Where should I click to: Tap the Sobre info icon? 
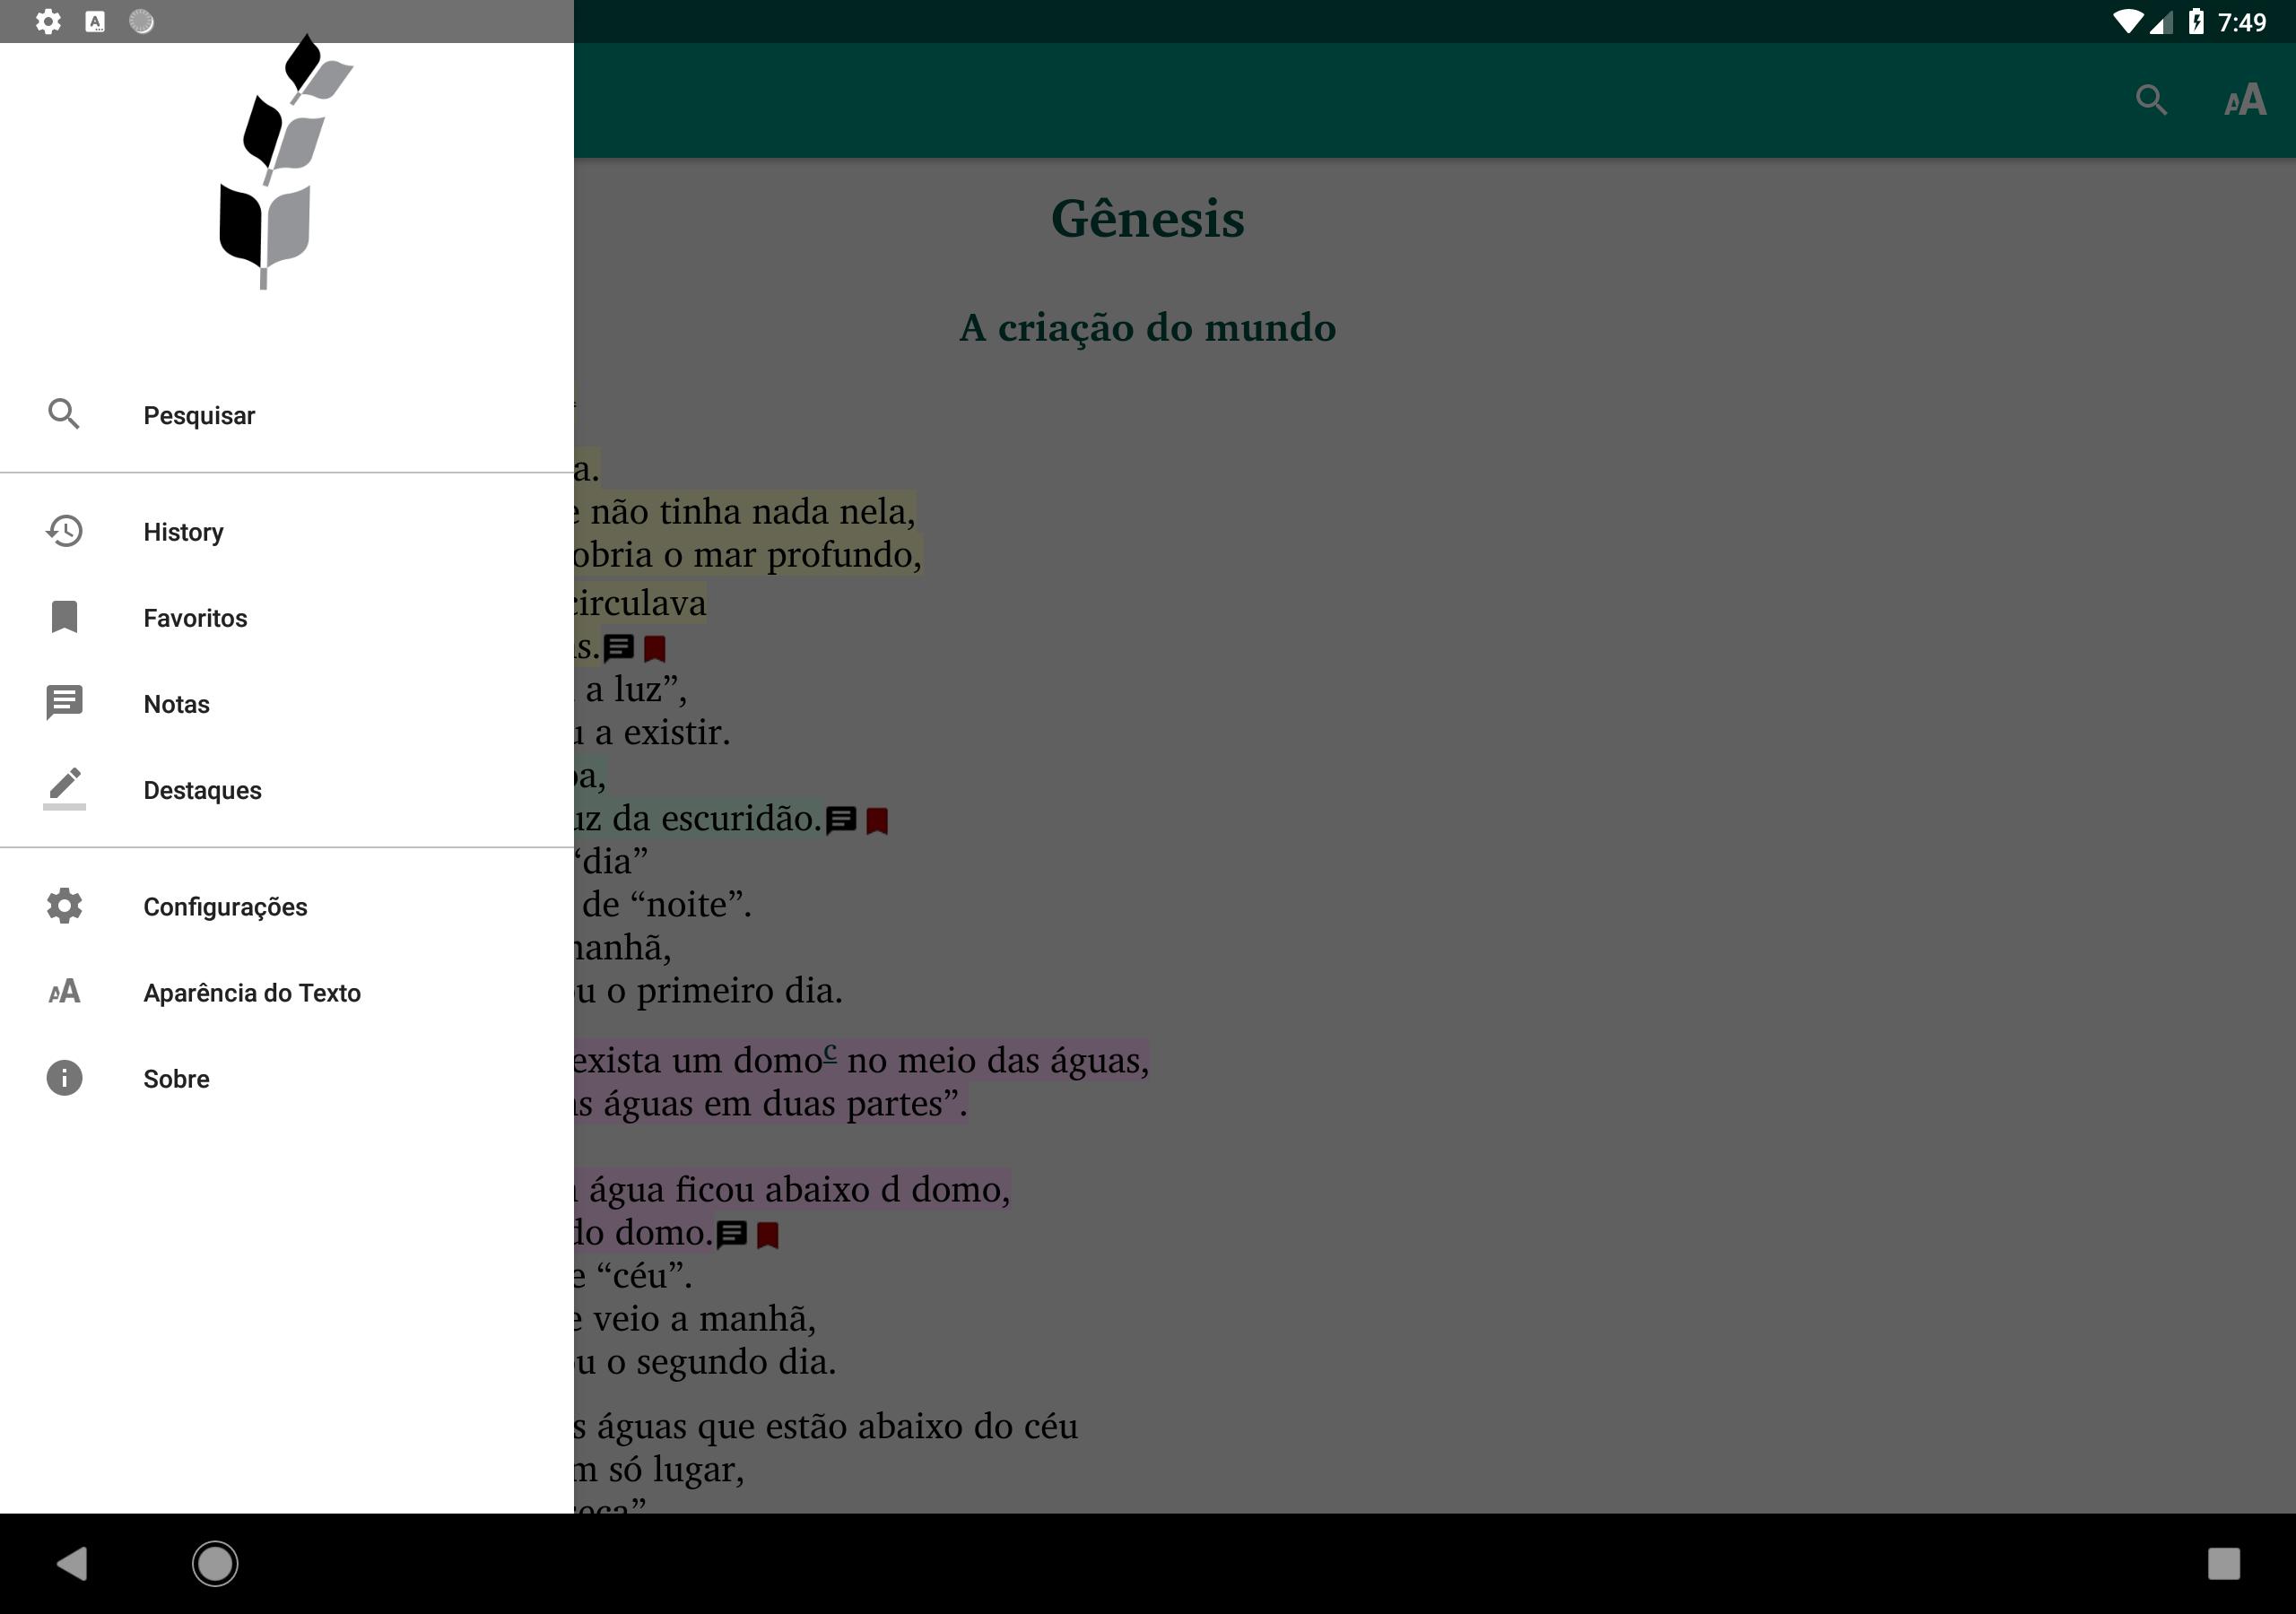point(64,1078)
